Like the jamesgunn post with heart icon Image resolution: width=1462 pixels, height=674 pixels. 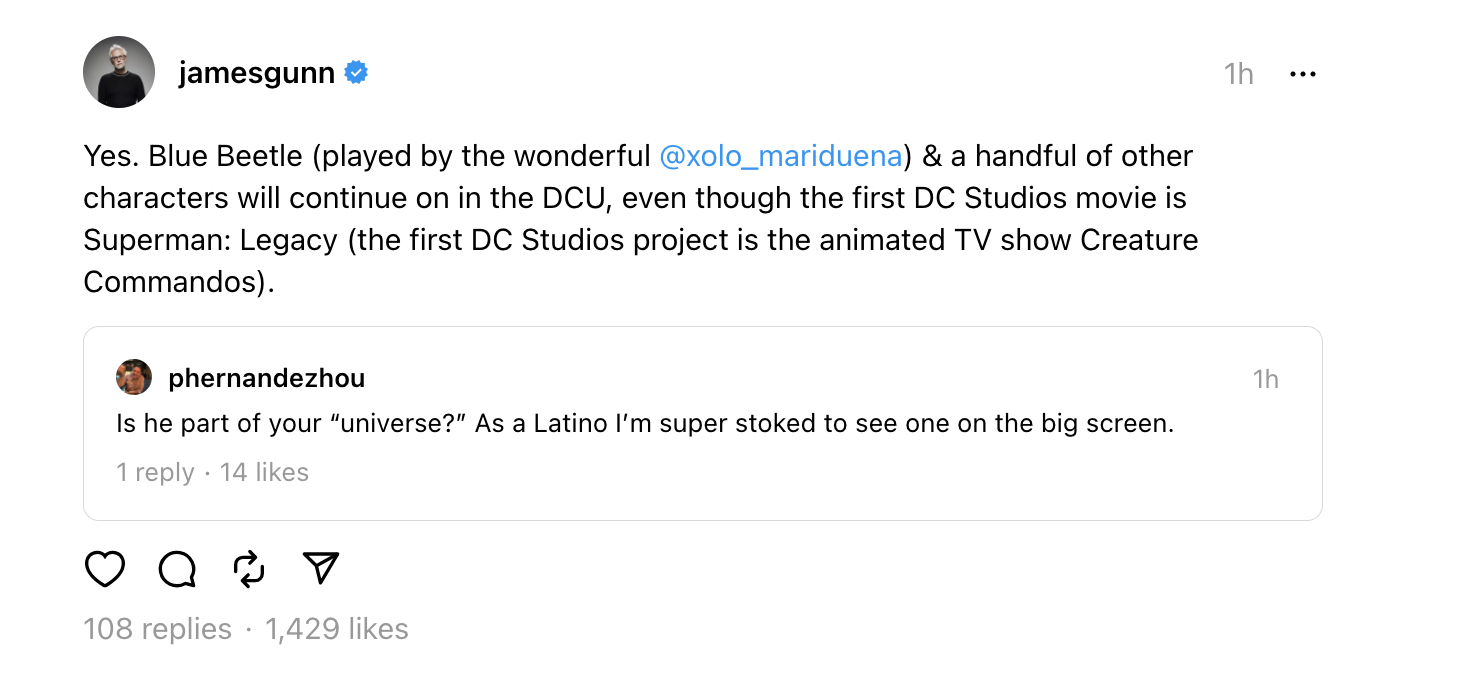[x=105, y=569]
